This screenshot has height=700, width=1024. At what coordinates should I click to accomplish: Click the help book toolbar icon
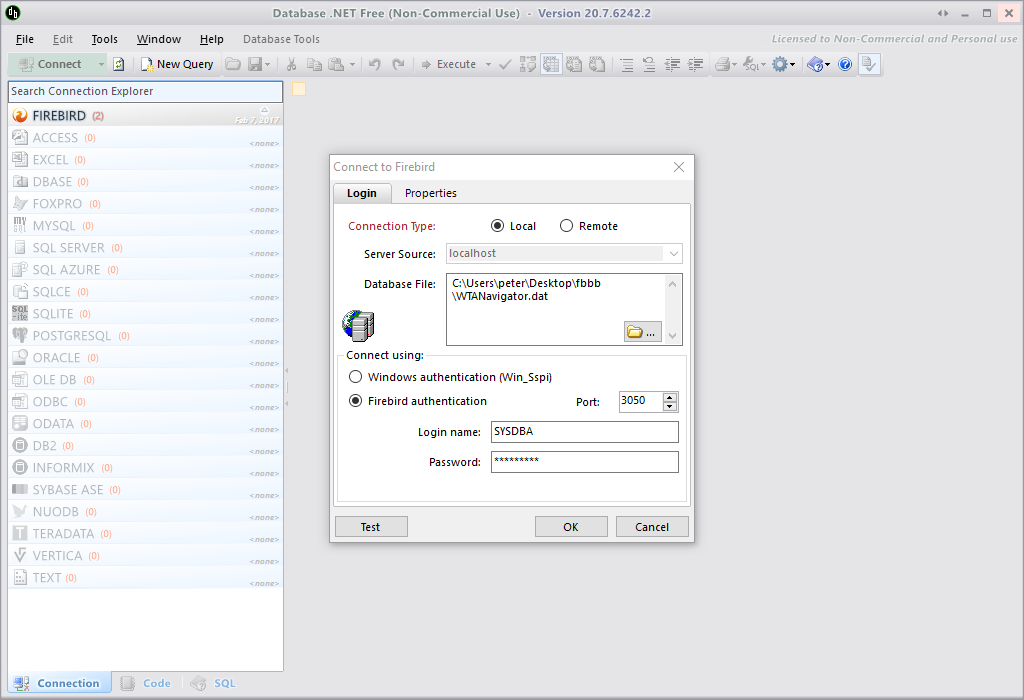(815, 64)
